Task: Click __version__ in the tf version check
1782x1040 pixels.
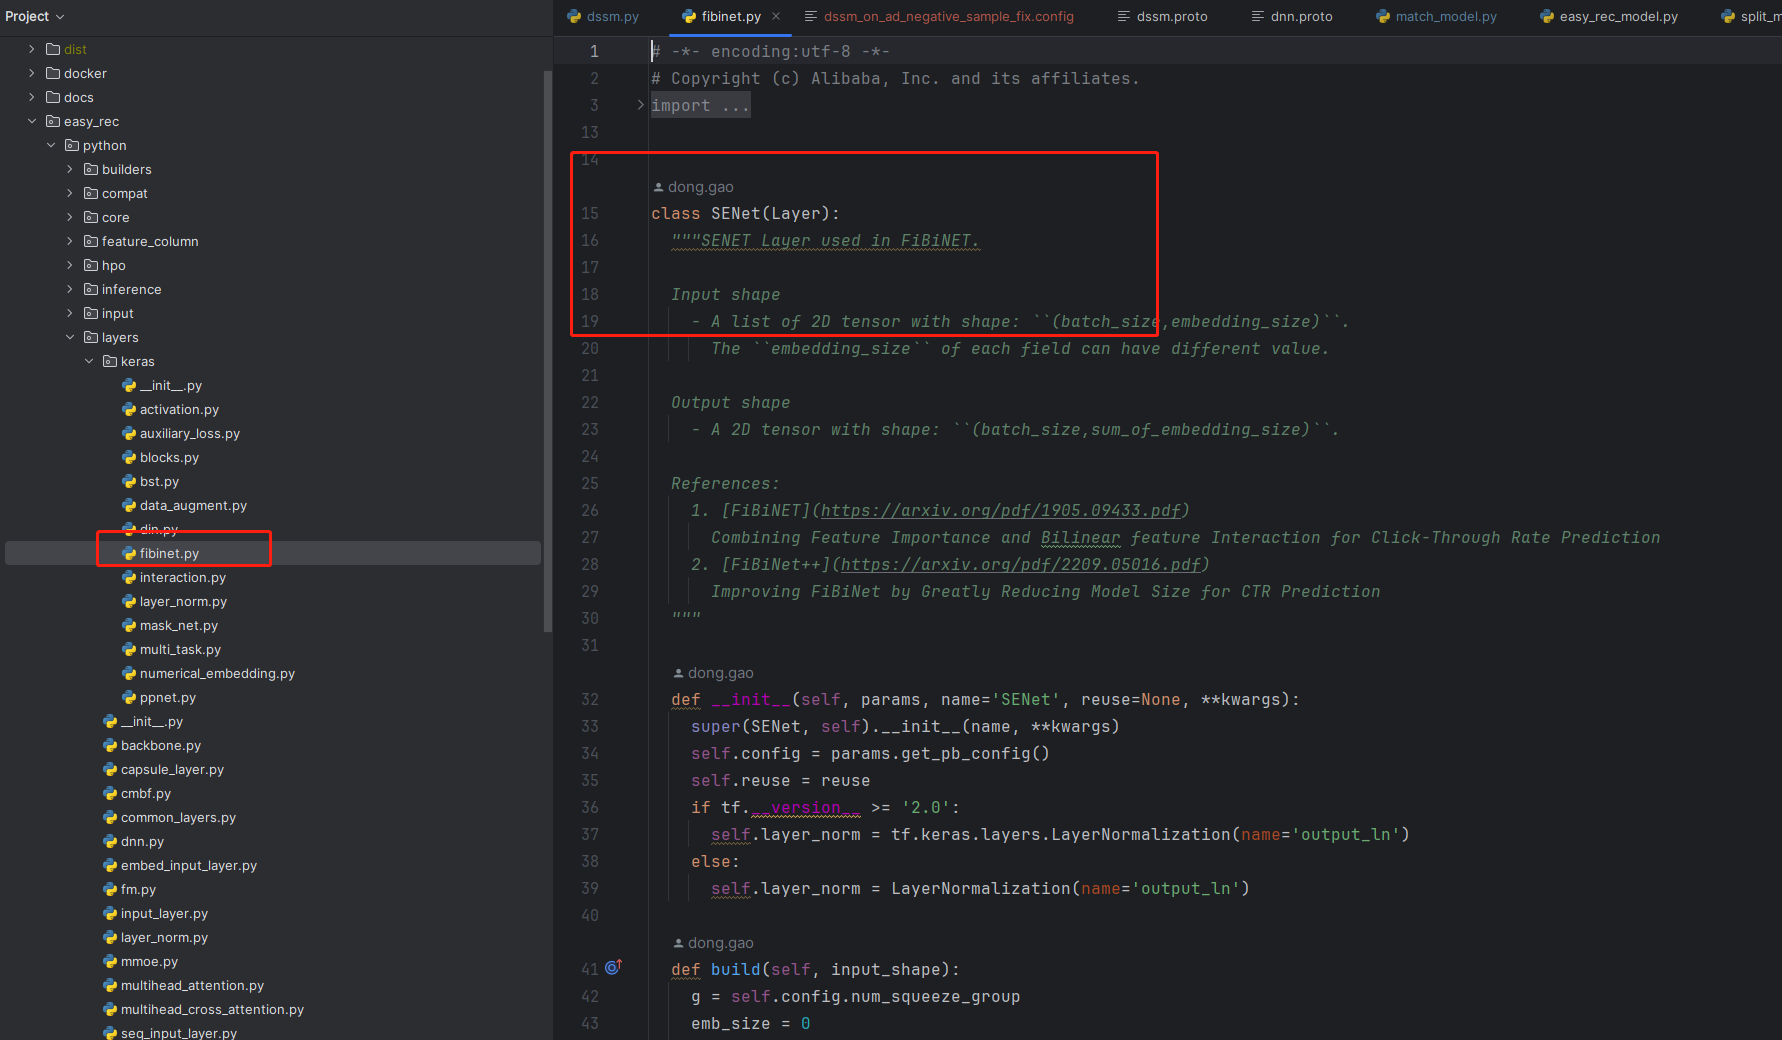Action: (x=805, y=808)
